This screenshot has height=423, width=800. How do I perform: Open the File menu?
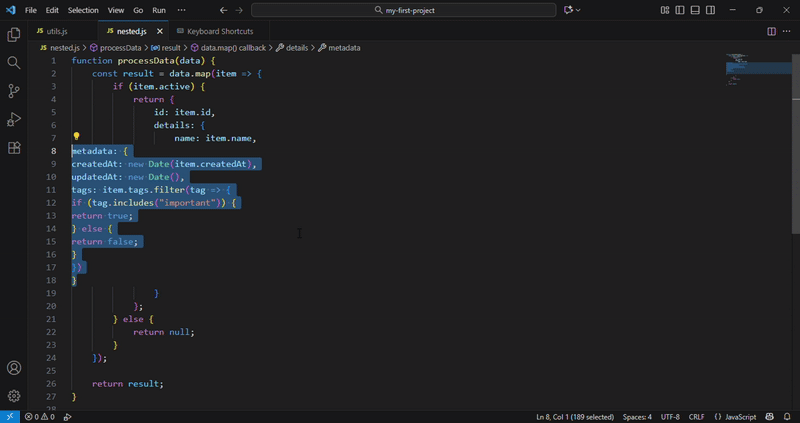[x=31, y=10]
